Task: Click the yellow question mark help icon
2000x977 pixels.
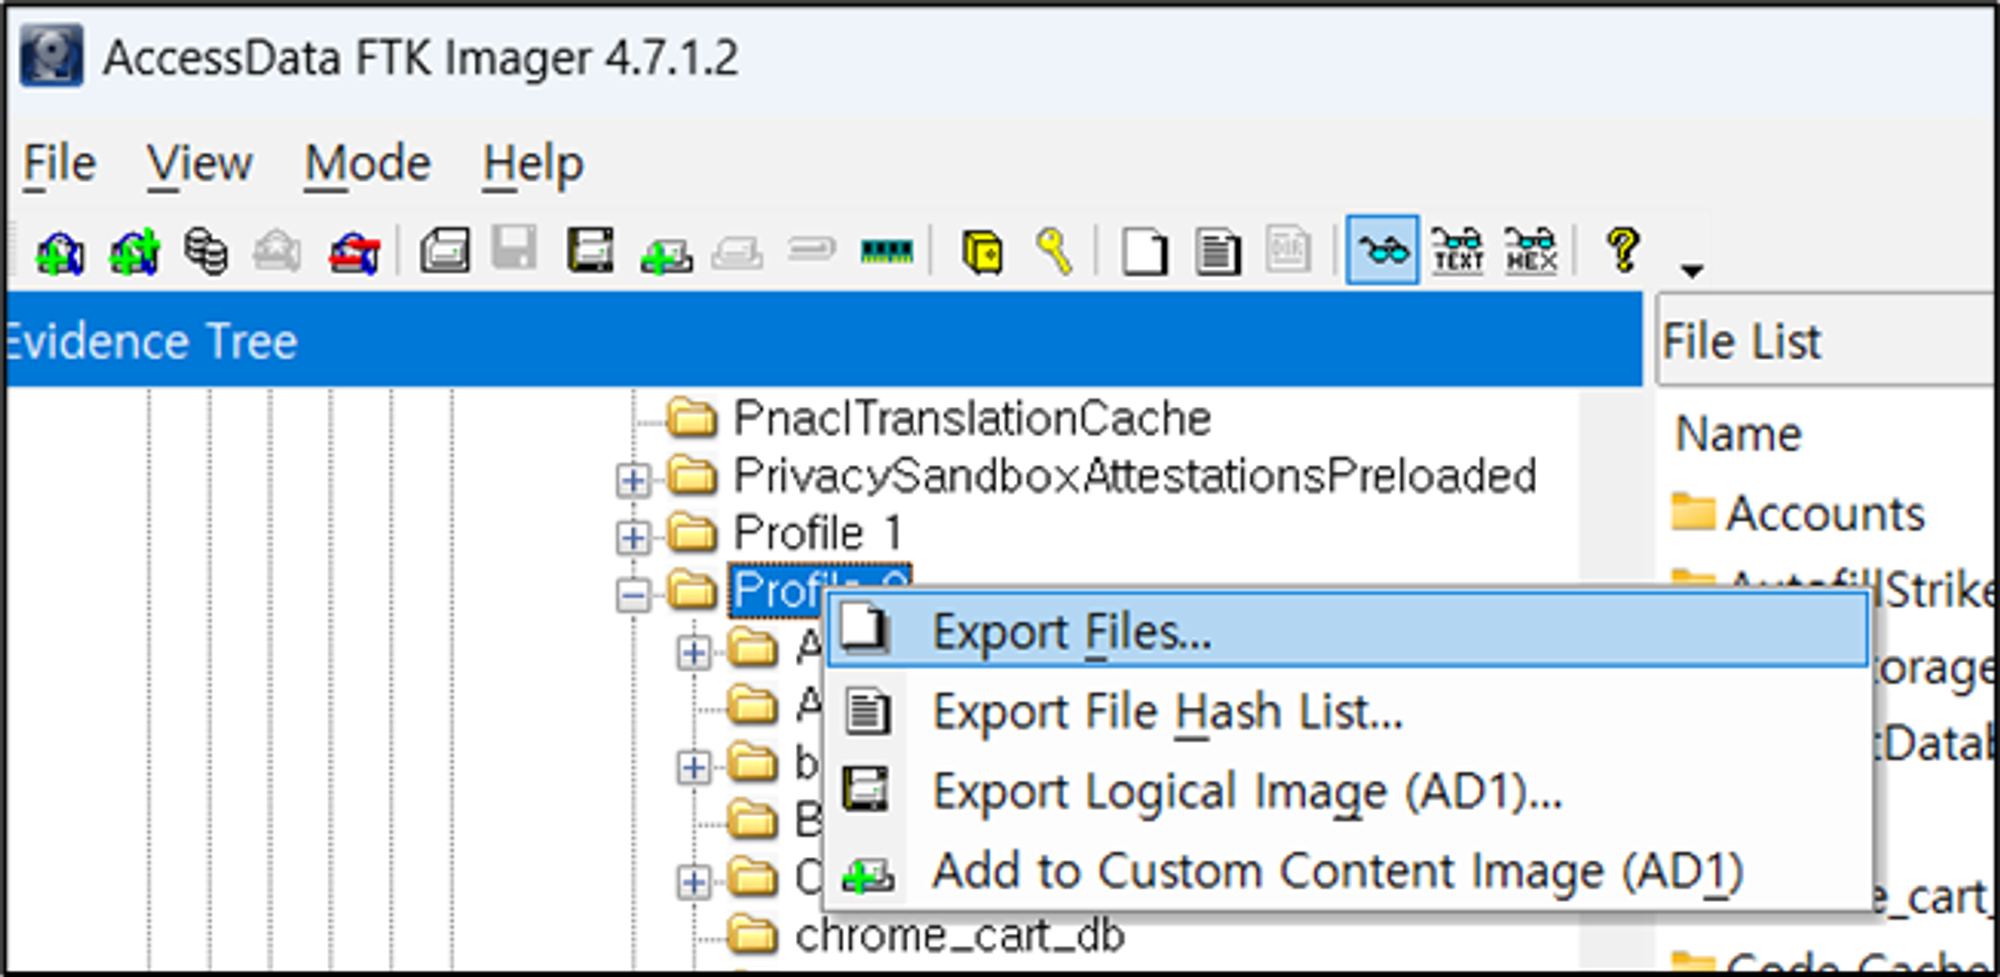Action: (1624, 249)
